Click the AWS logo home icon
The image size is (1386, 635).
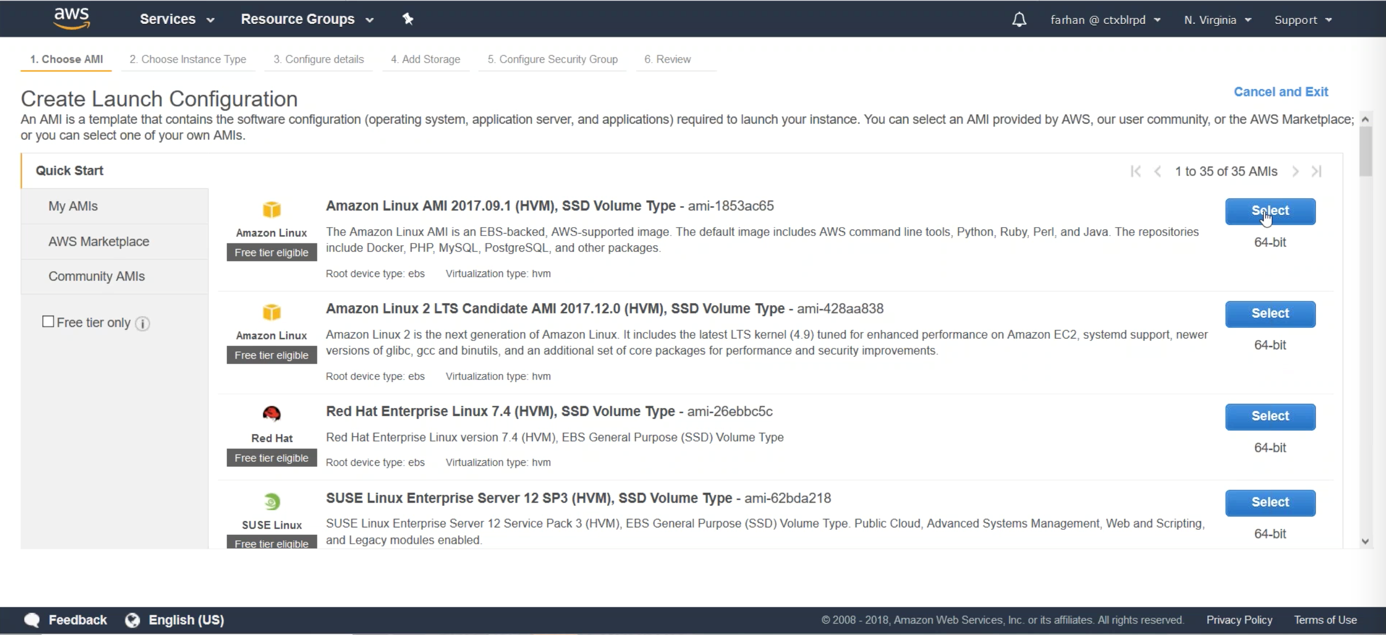point(72,18)
